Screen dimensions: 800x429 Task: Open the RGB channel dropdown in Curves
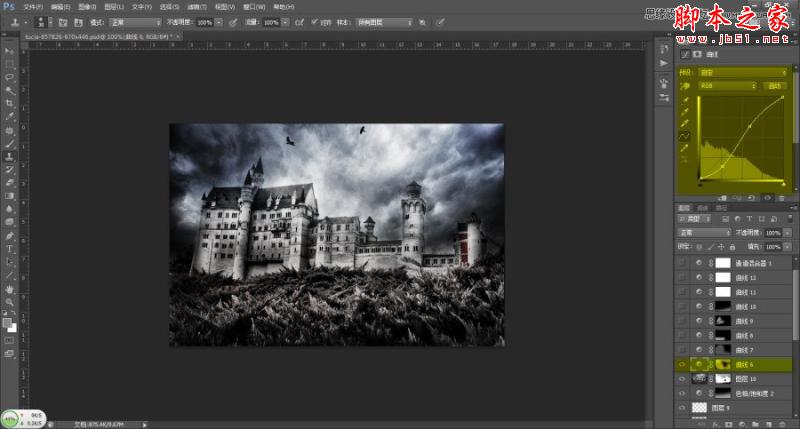tap(727, 86)
